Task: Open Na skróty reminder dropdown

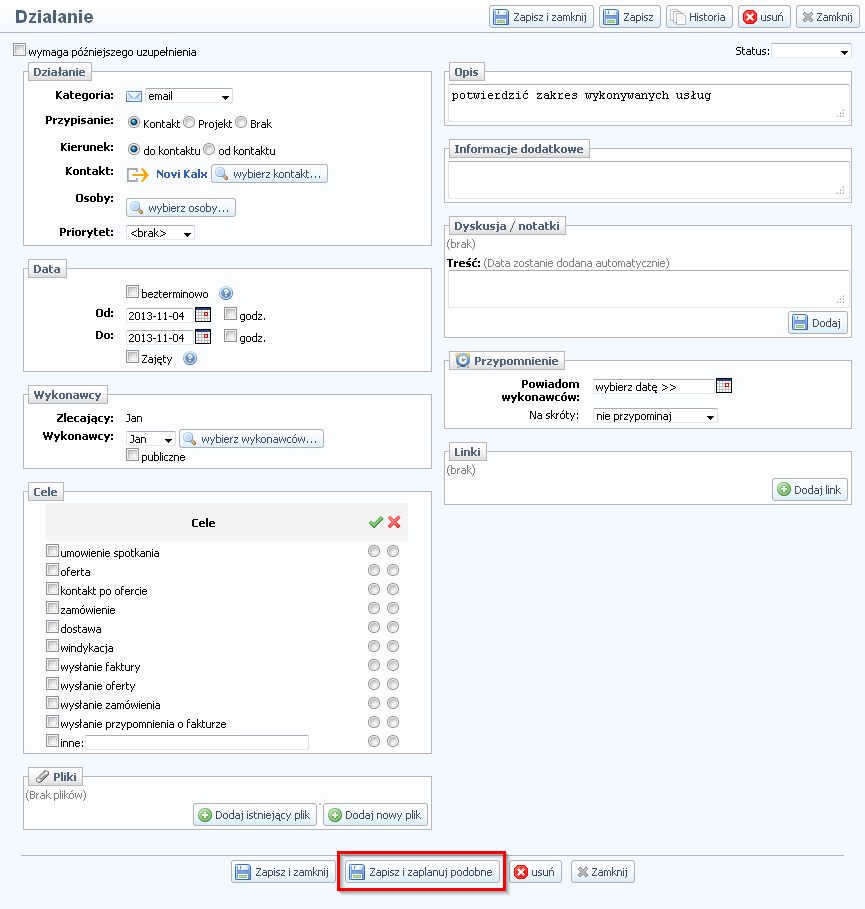Action: [x=655, y=416]
